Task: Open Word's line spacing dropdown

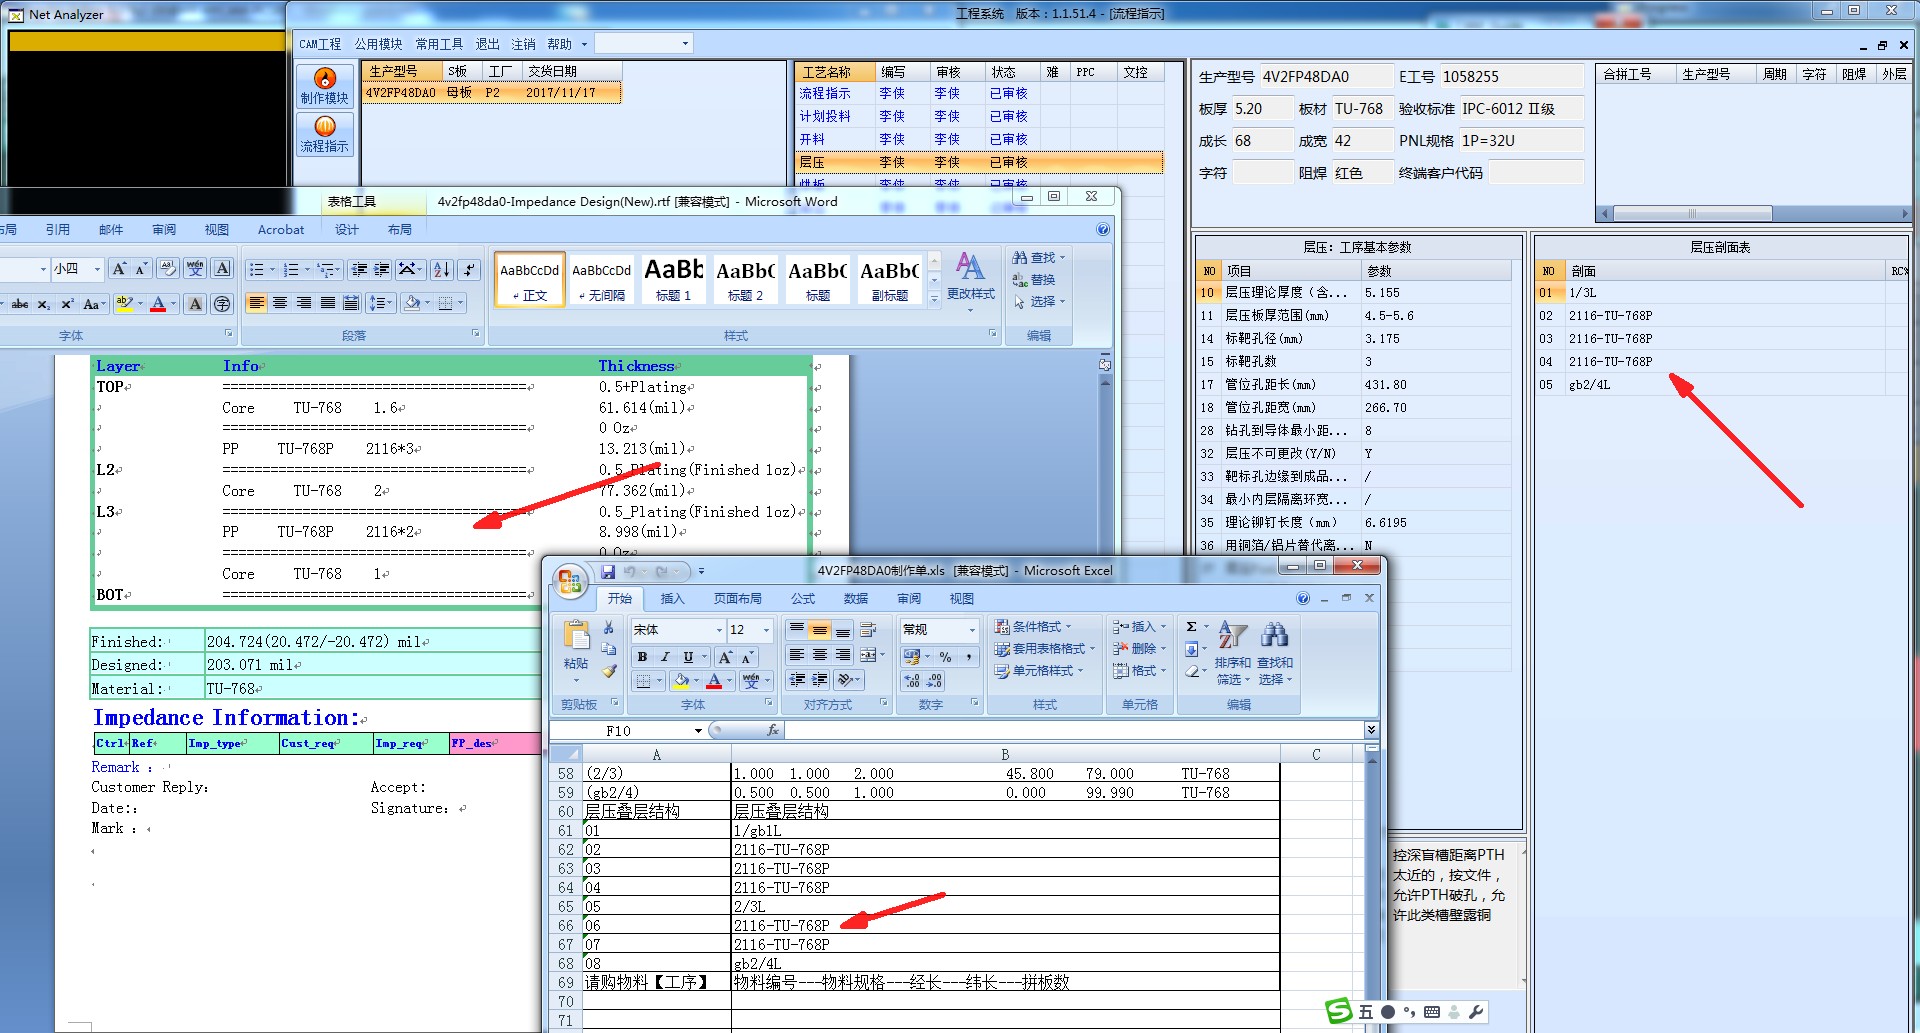Action: [380, 303]
